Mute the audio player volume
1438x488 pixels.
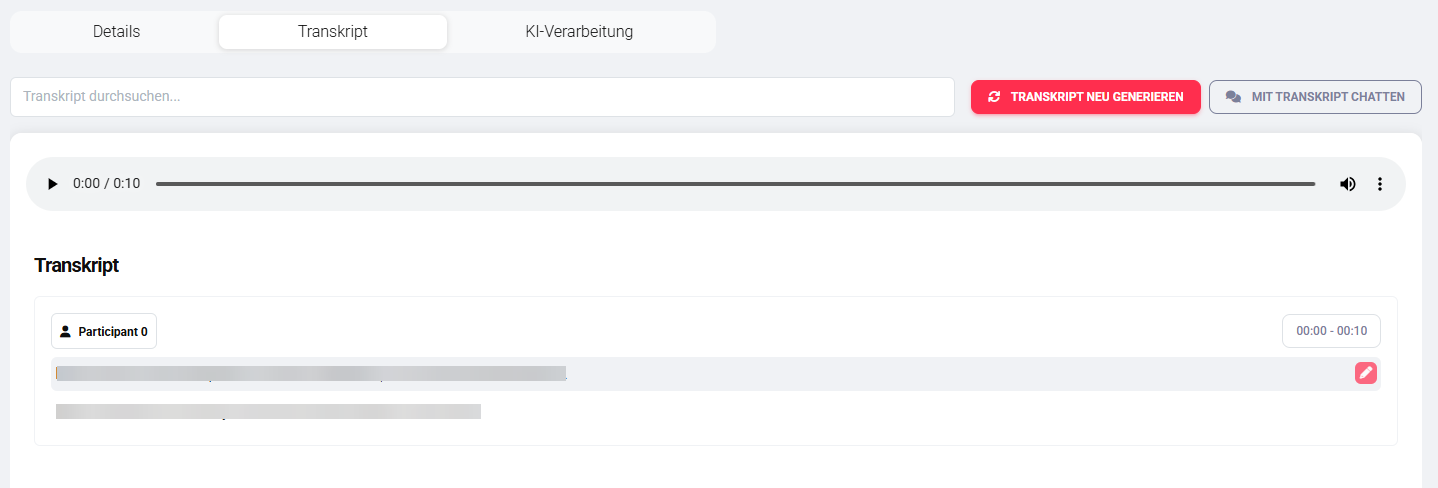click(x=1348, y=184)
